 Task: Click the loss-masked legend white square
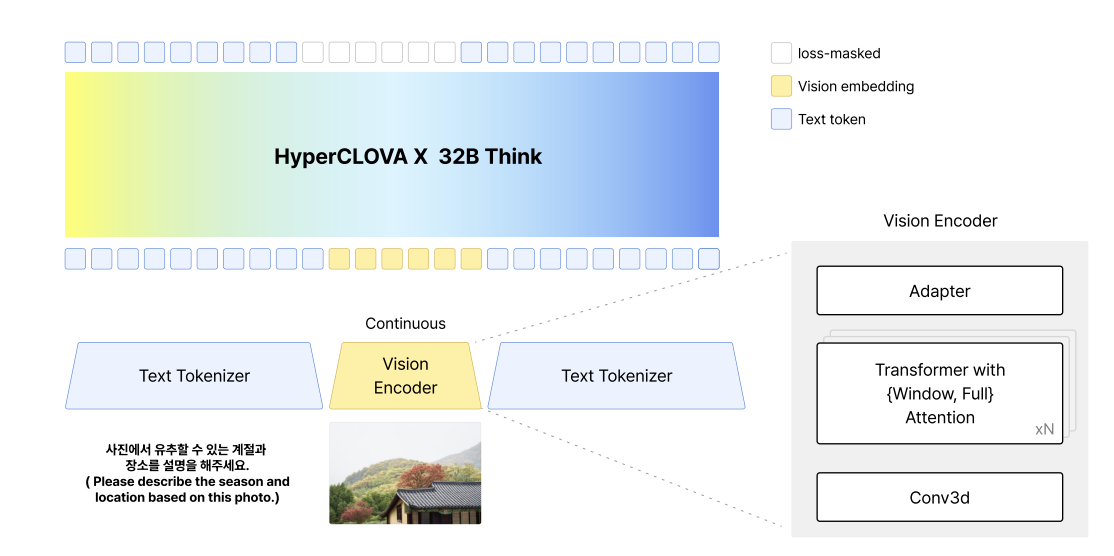coord(782,53)
